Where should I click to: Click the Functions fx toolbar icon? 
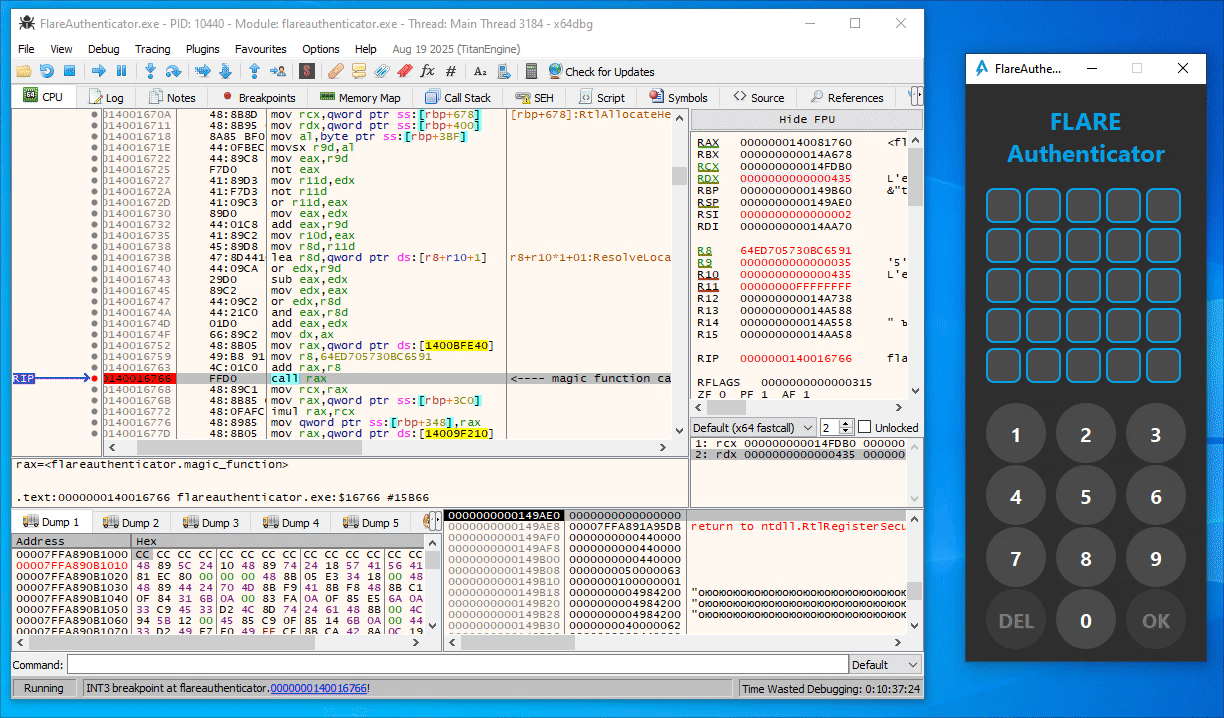428,71
